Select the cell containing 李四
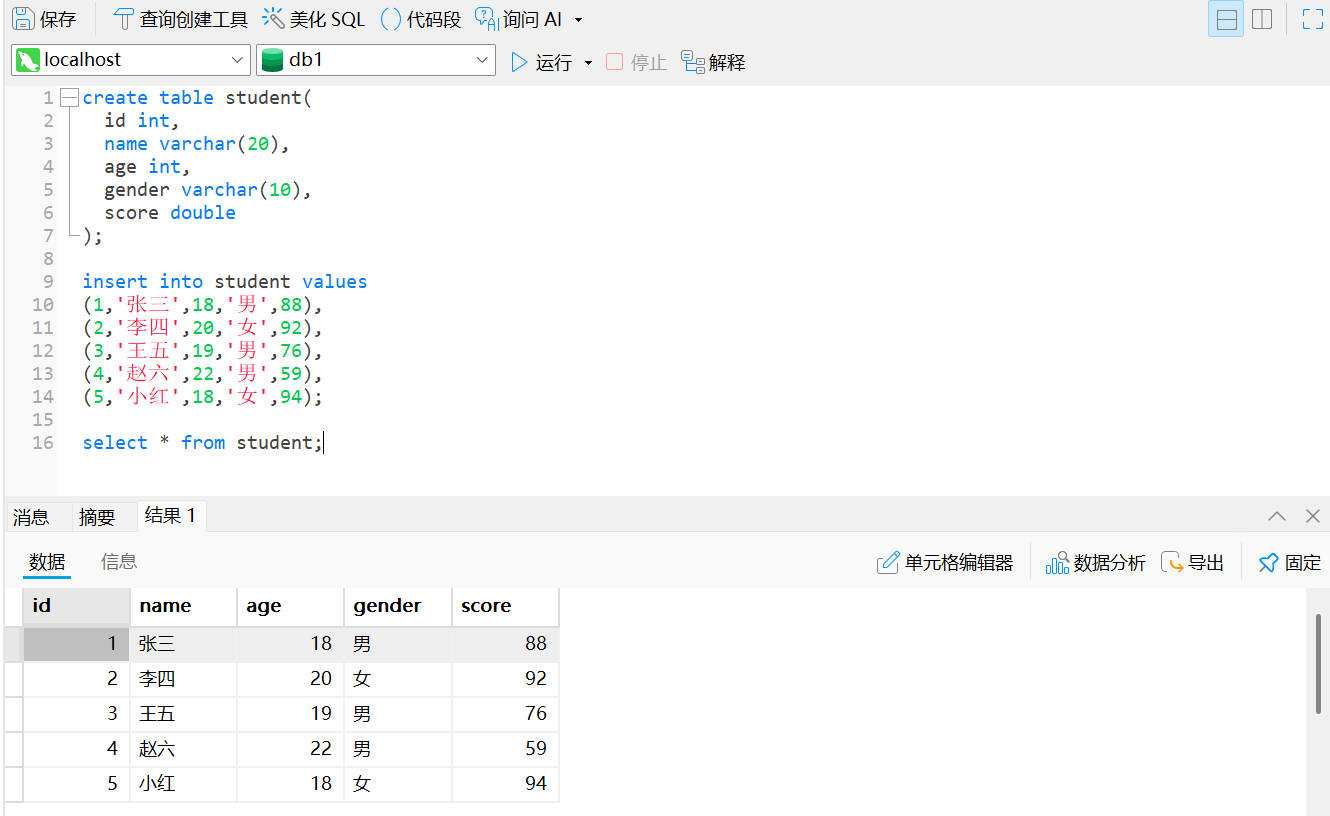 (184, 679)
